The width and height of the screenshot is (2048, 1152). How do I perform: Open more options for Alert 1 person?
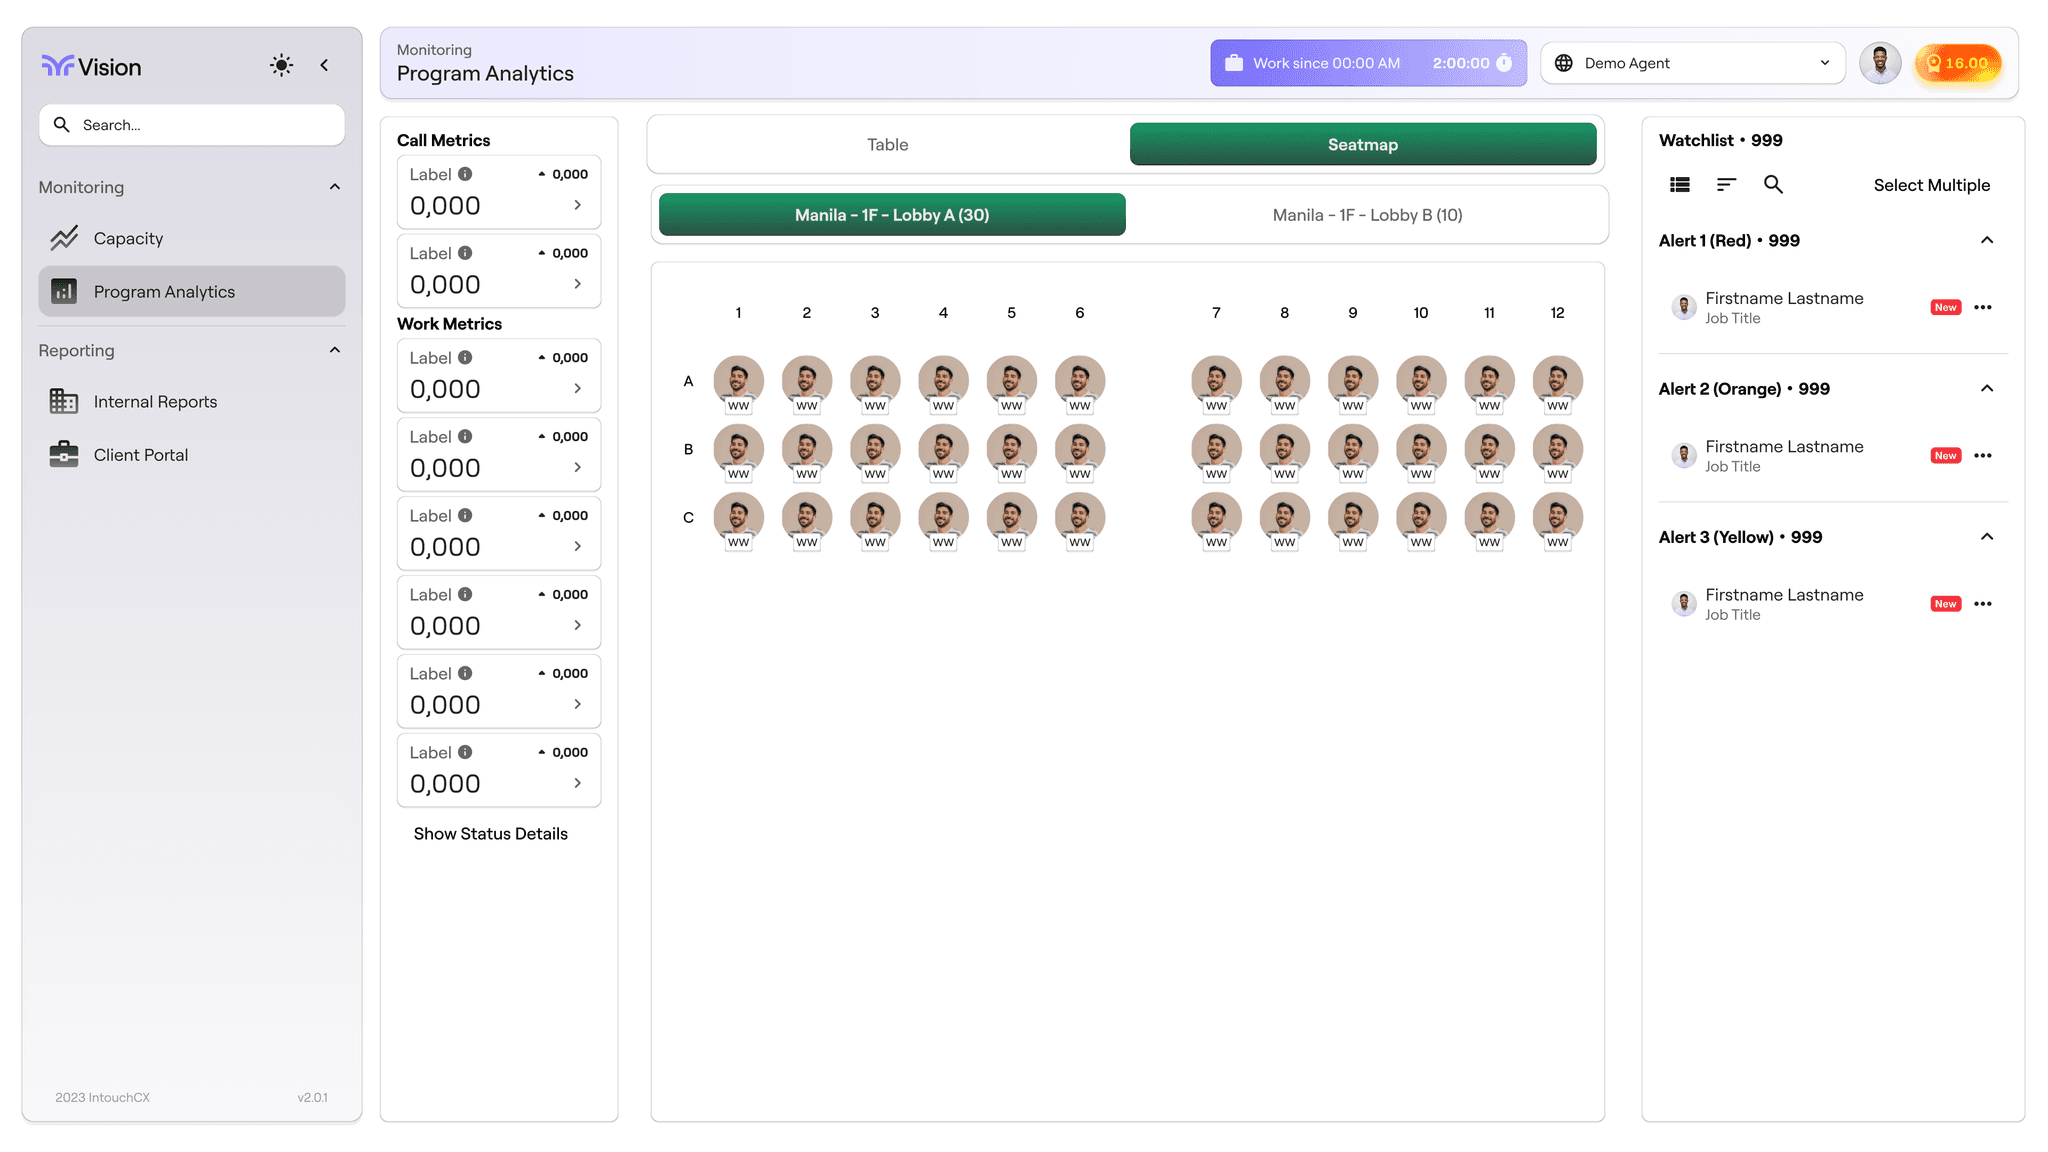tap(1983, 307)
